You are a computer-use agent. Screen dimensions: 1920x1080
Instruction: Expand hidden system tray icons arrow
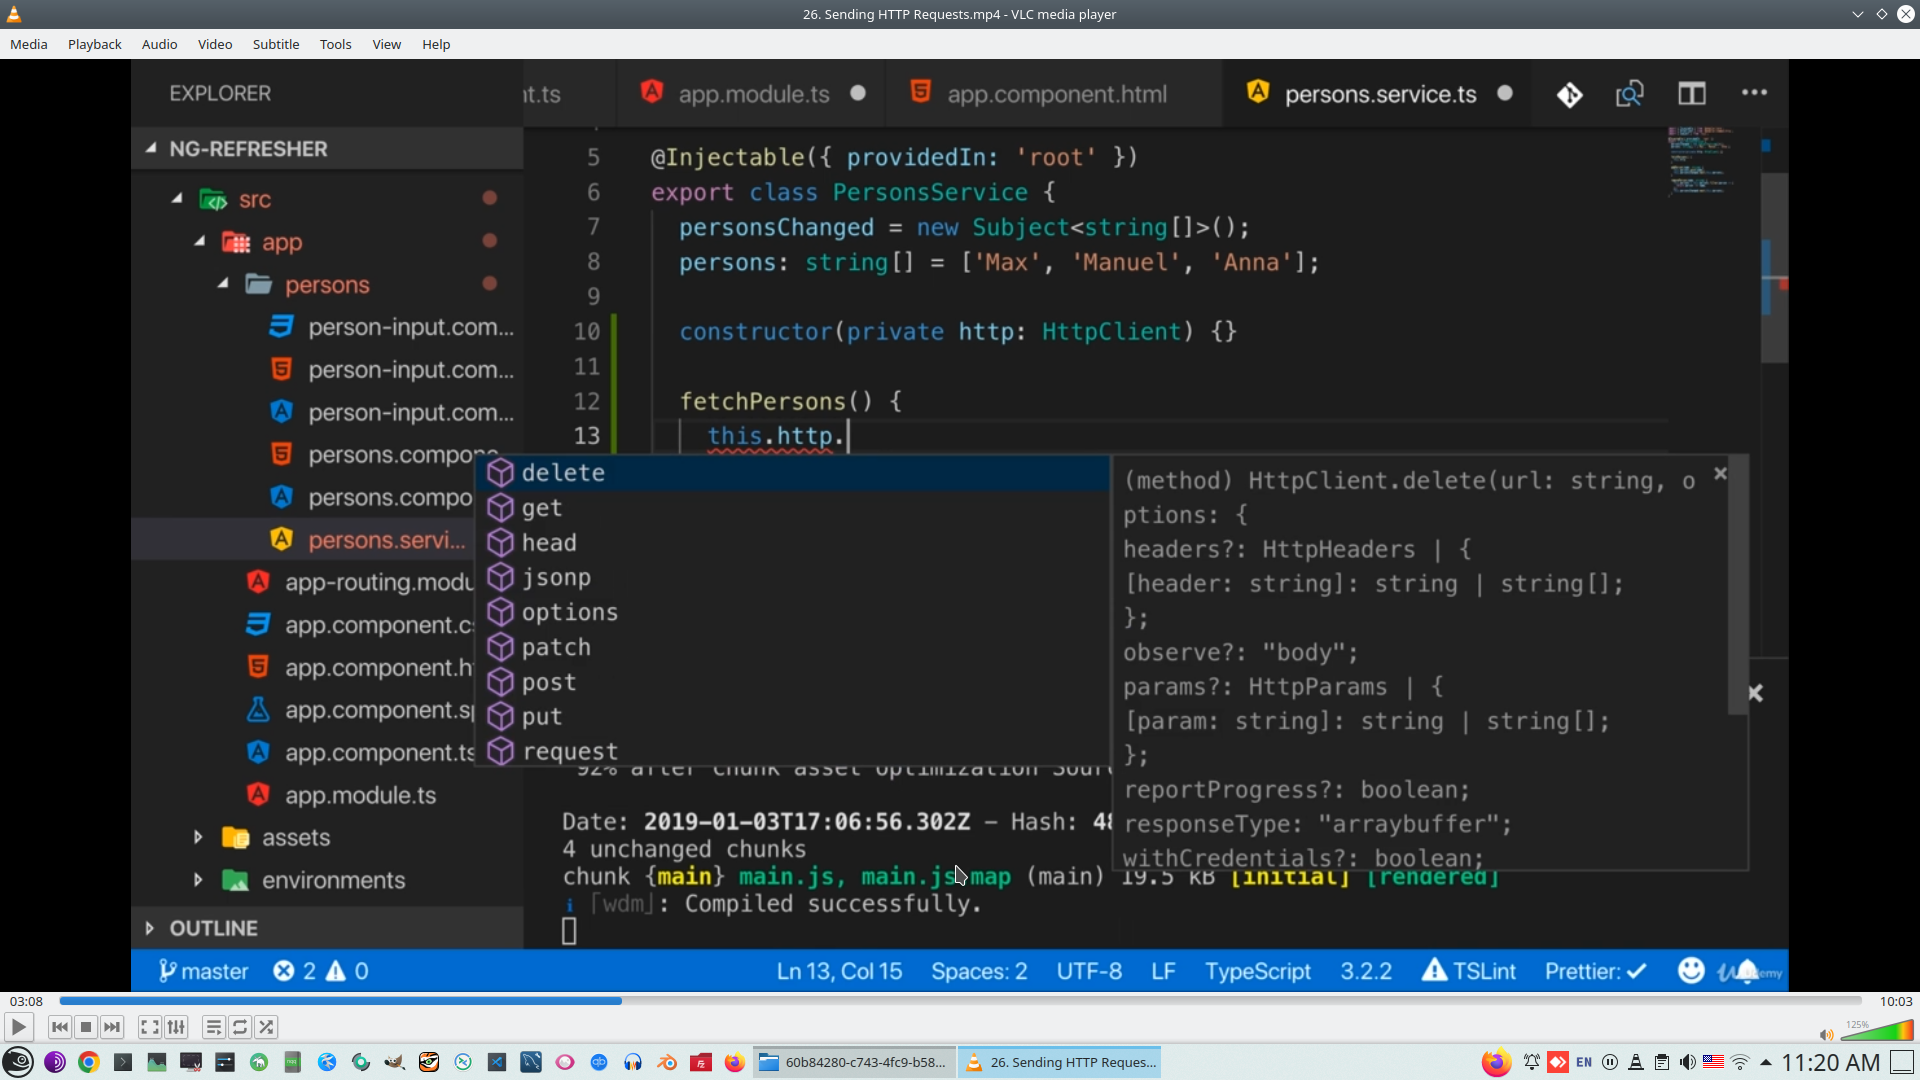tap(1766, 1062)
